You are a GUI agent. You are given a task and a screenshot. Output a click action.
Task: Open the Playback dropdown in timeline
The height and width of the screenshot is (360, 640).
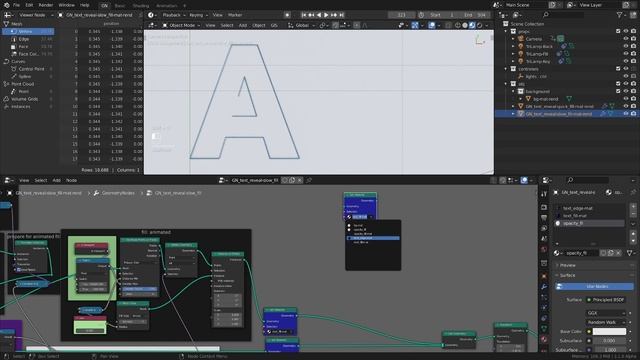pyautogui.click(x=174, y=15)
